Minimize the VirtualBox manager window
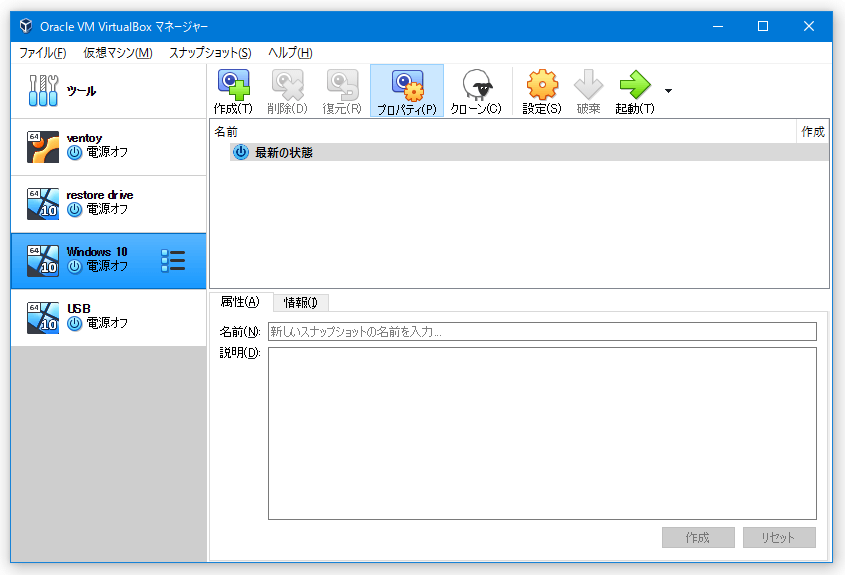 718,26
